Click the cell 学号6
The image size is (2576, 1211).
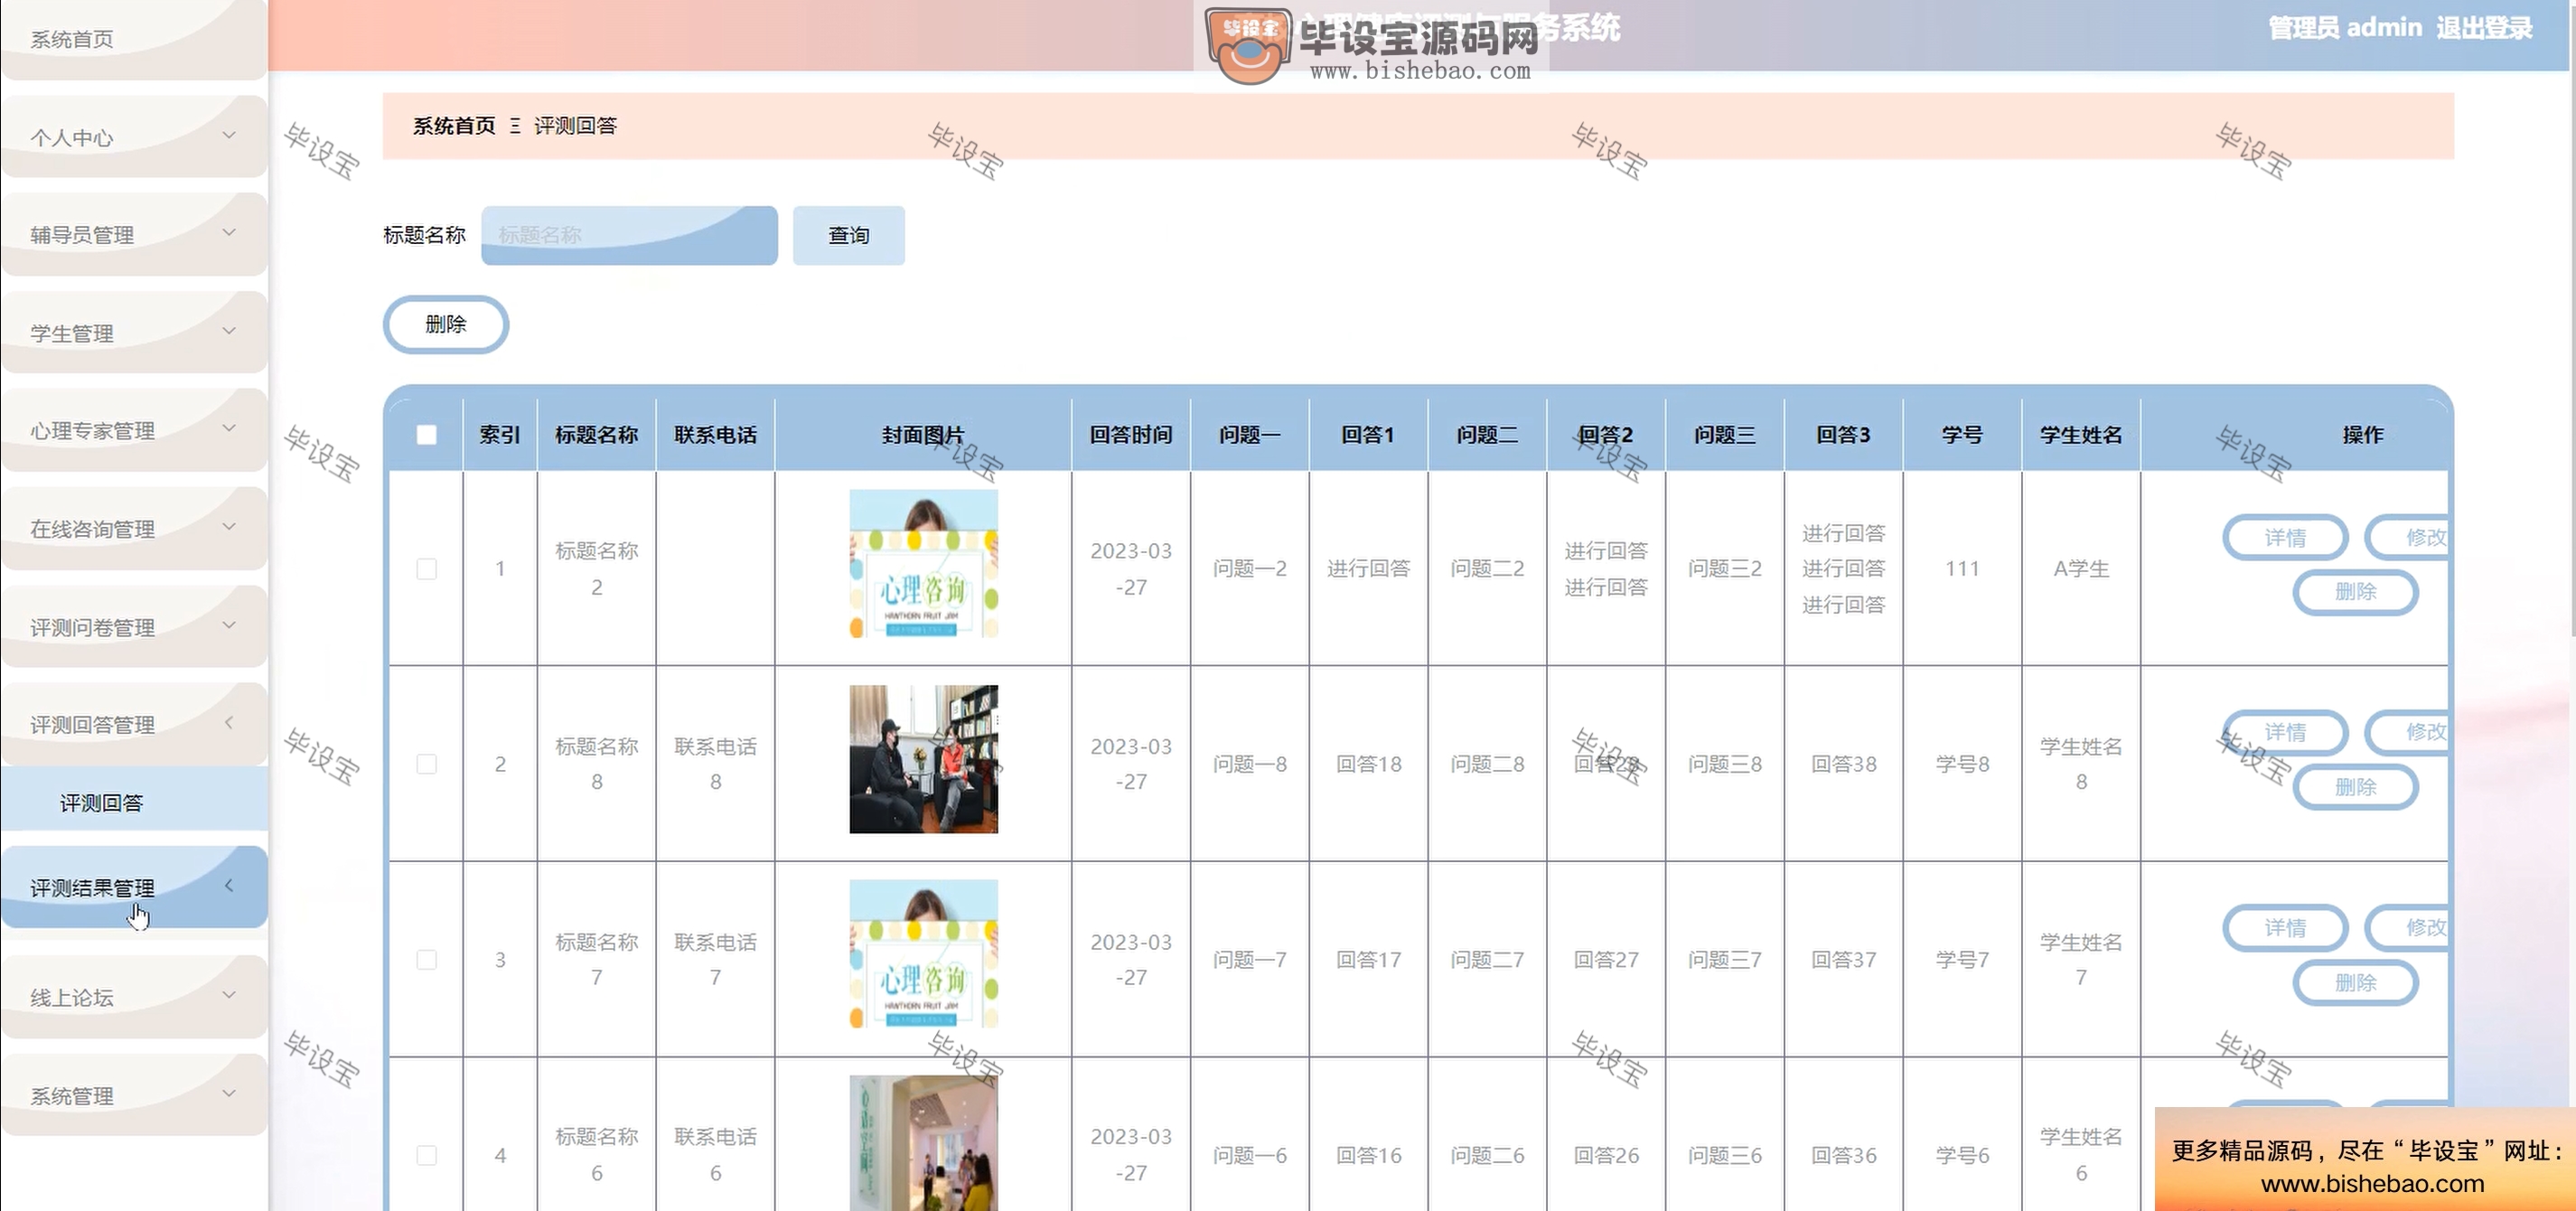coord(1962,1155)
